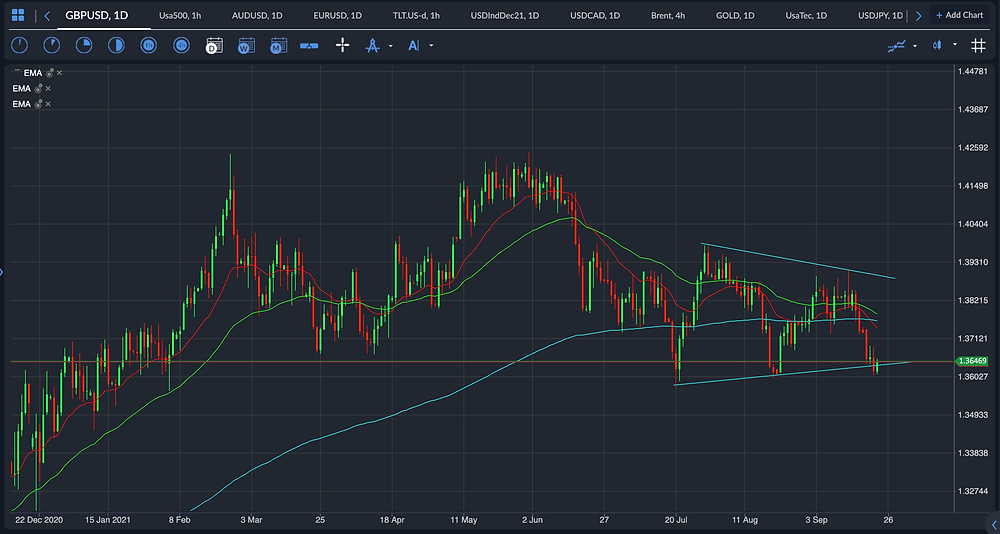Open settings gear of the topmost EMA
Image resolution: width=1000 pixels, height=534 pixels.
[x=50, y=73]
